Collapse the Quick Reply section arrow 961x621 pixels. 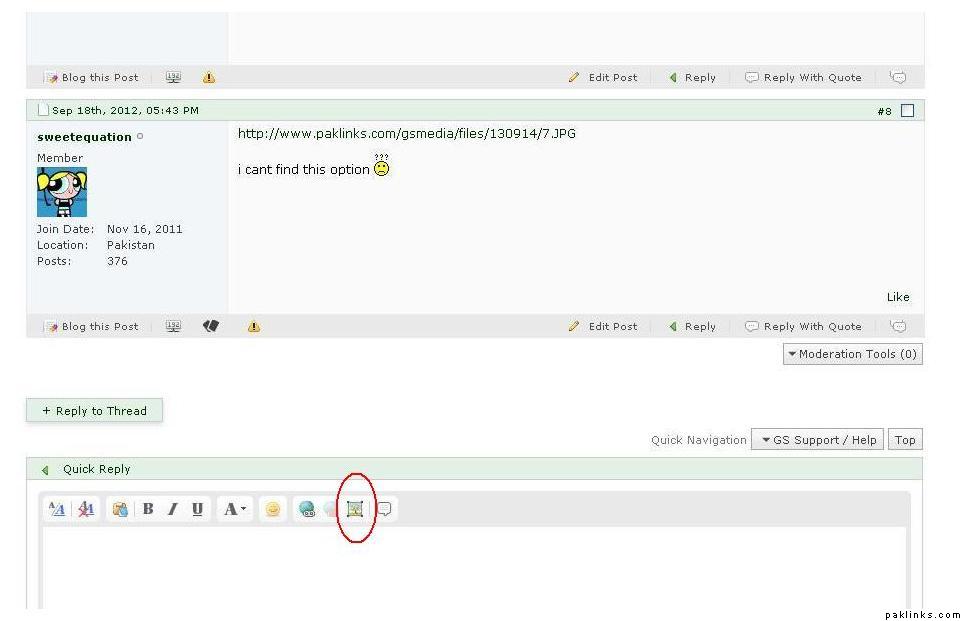(44, 470)
